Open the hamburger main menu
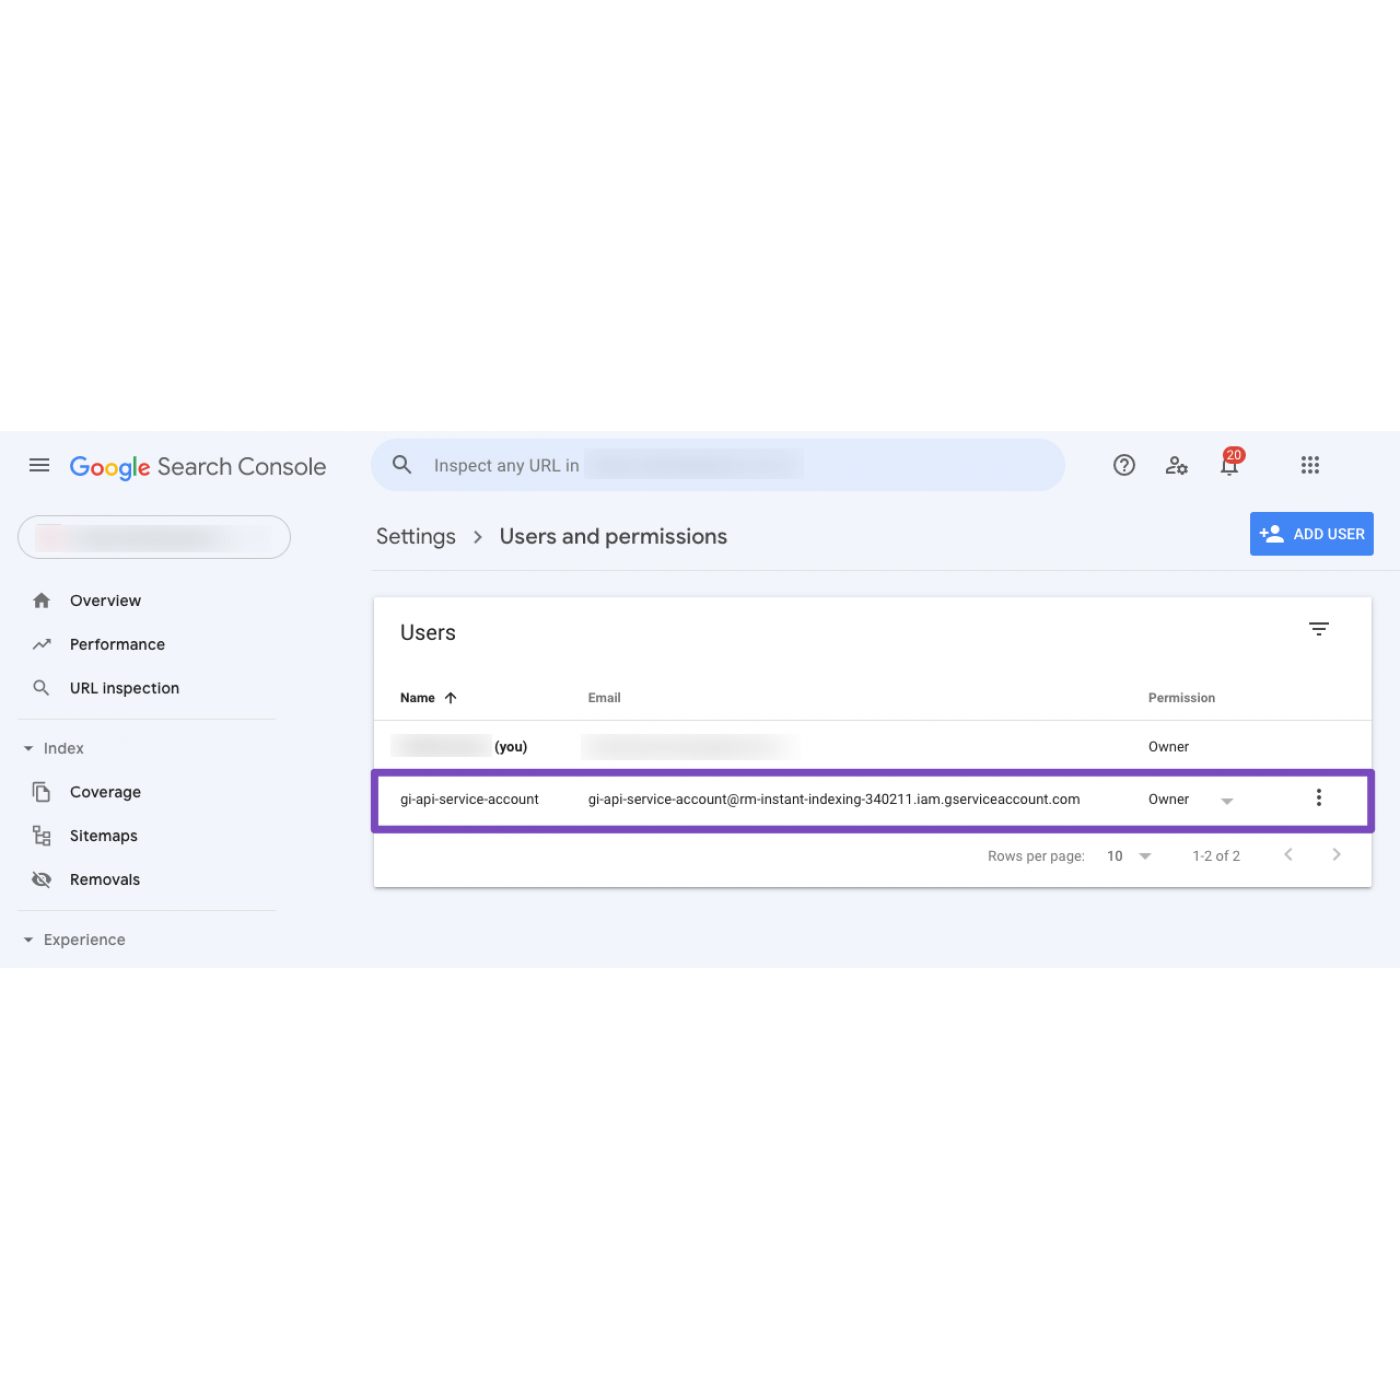Image resolution: width=1400 pixels, height=1400 pixels. point(39,465)
